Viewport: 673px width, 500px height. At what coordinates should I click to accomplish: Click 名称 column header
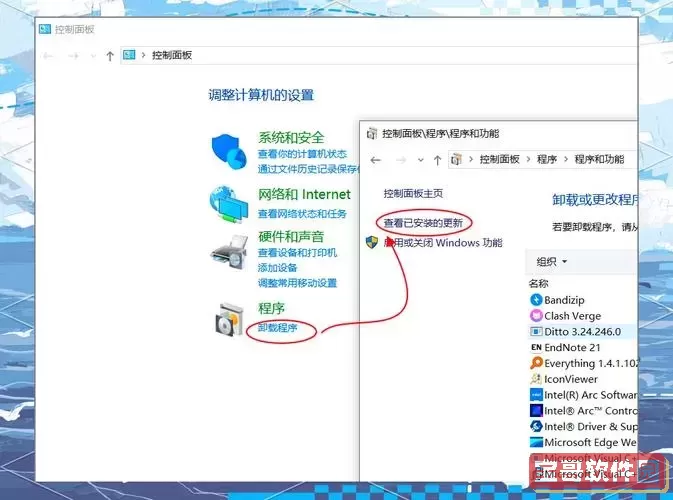(538, 283)
